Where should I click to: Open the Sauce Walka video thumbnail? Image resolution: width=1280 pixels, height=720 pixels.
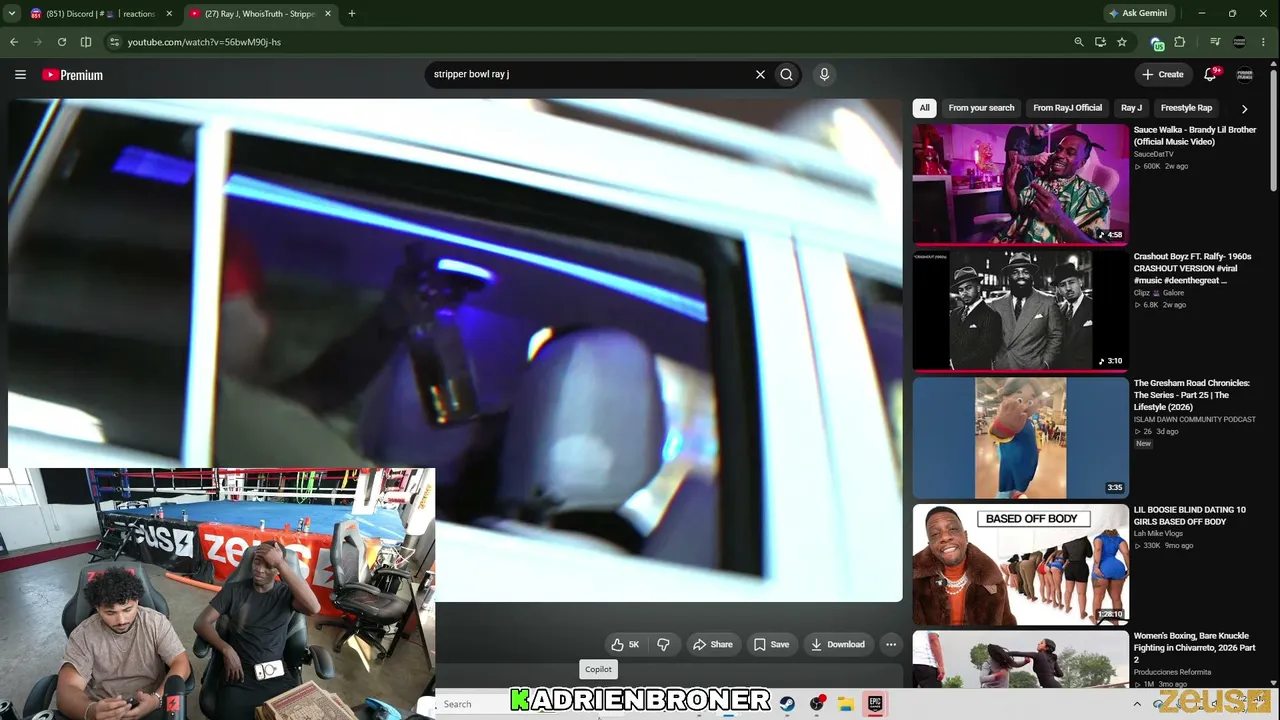[x=1020, y=184]
